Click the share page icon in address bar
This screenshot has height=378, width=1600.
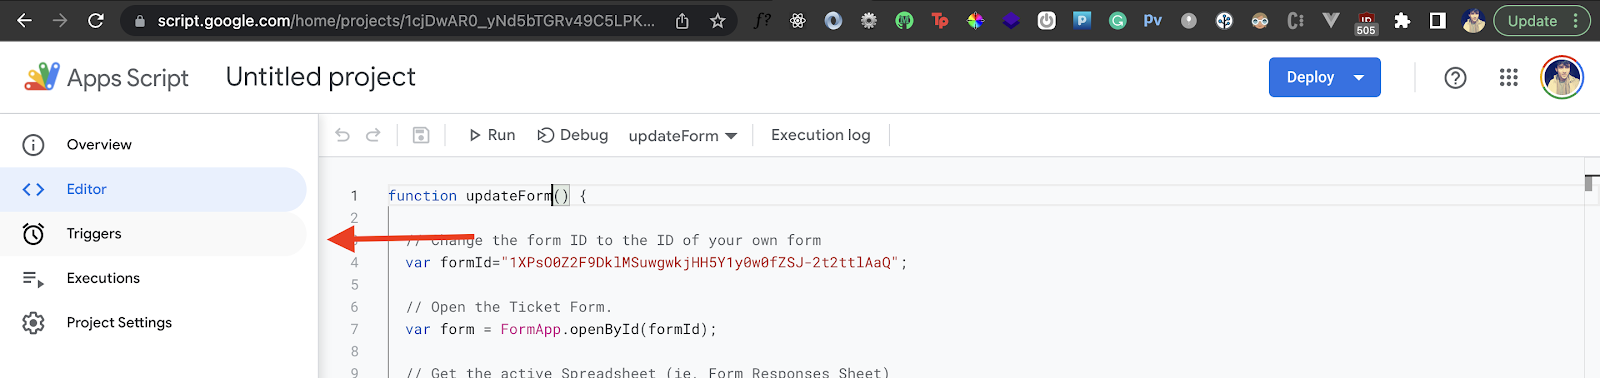tap(682, 20)
